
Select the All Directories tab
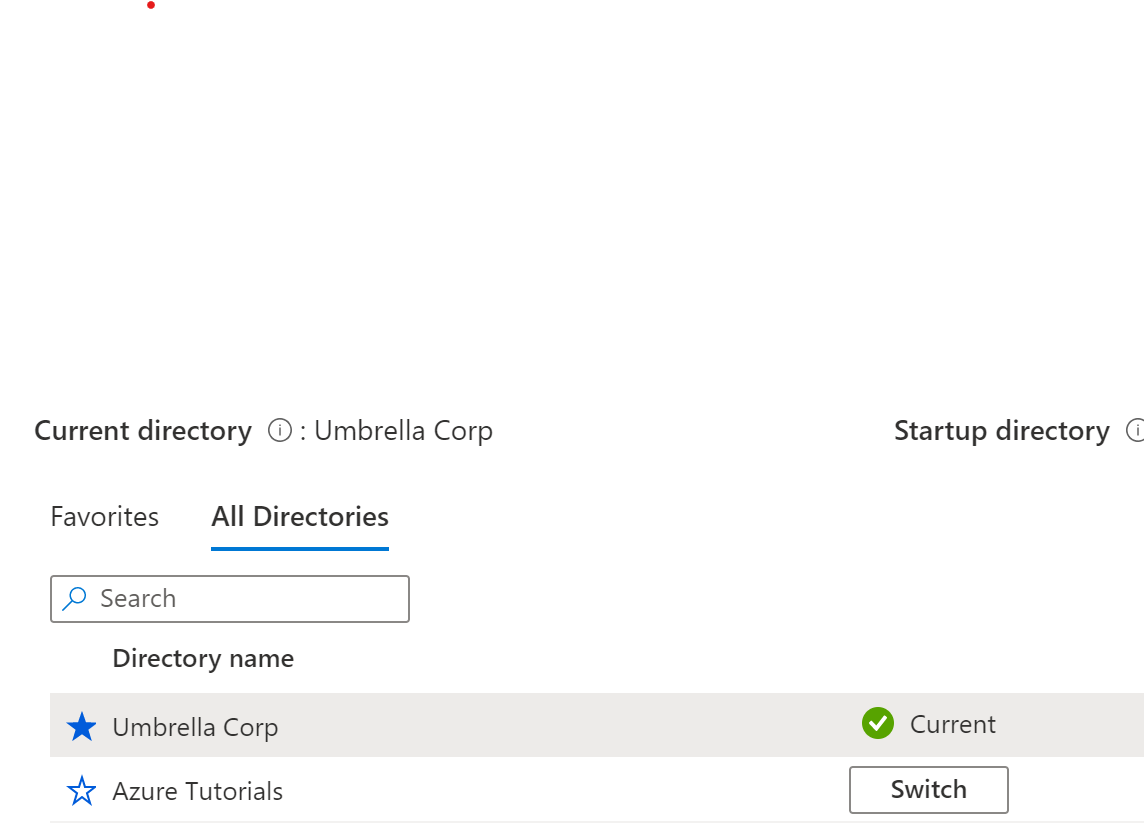coord(300,516)
